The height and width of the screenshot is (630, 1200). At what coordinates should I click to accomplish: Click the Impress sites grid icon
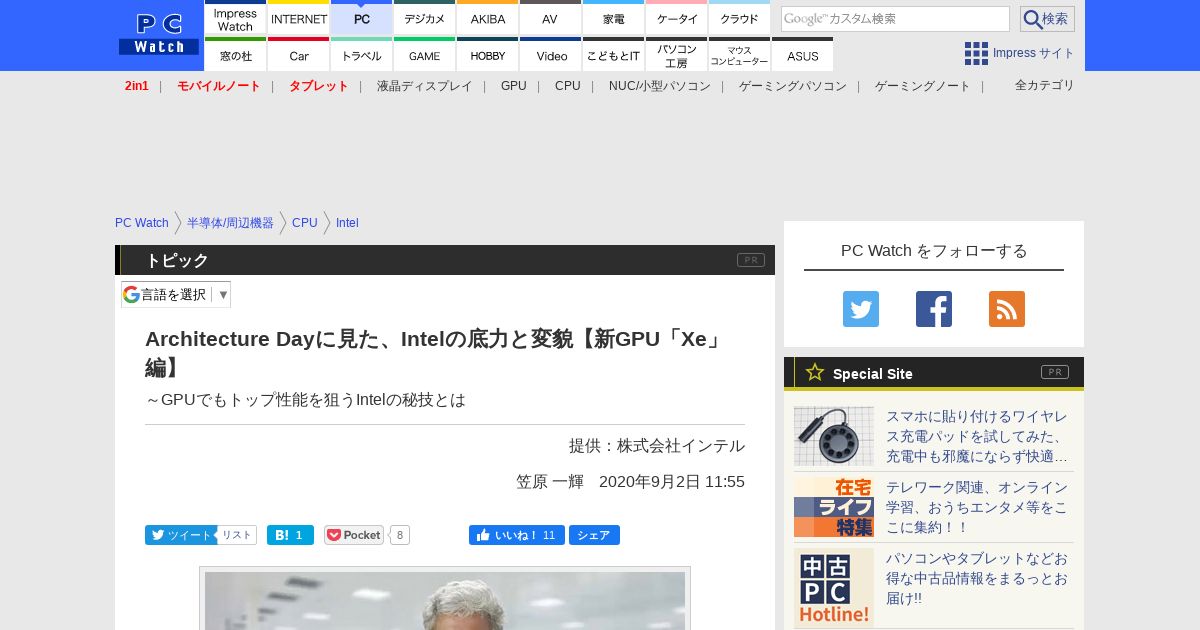(x=976, y=53)
